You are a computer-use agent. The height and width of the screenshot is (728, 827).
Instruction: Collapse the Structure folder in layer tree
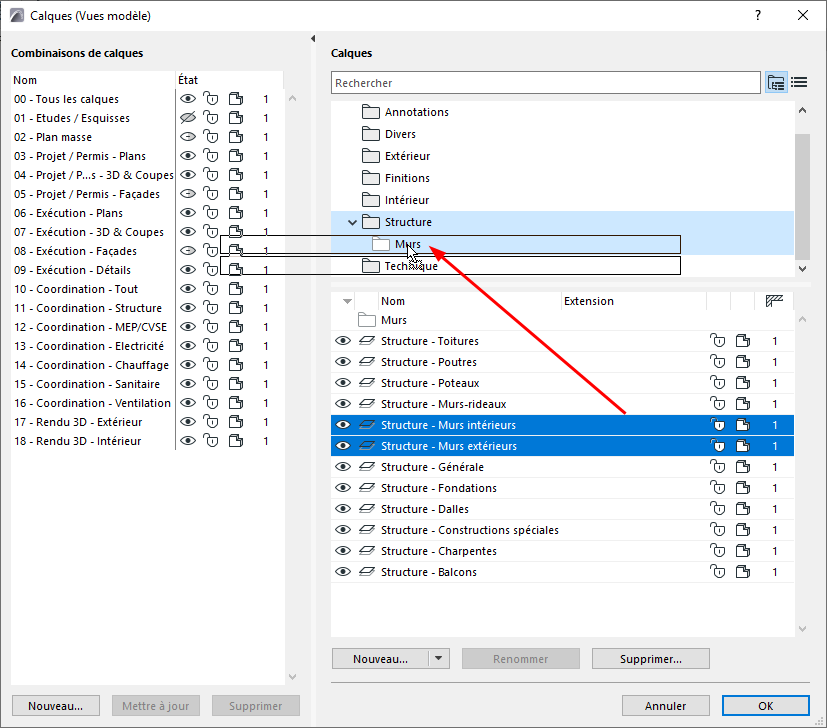click(352, 223)
